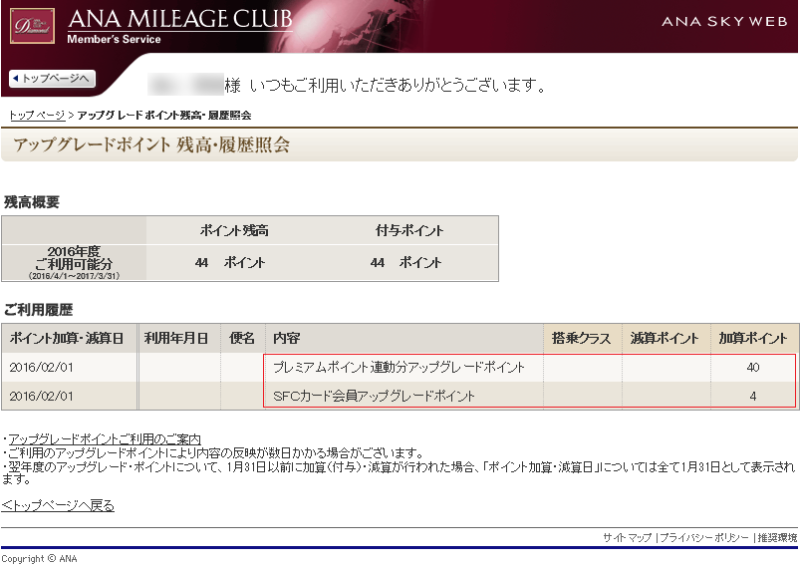The width and height of the screenshot is (800, 568).
Task: Click the Member's Service subtitle text
Action: pos(114,39)
